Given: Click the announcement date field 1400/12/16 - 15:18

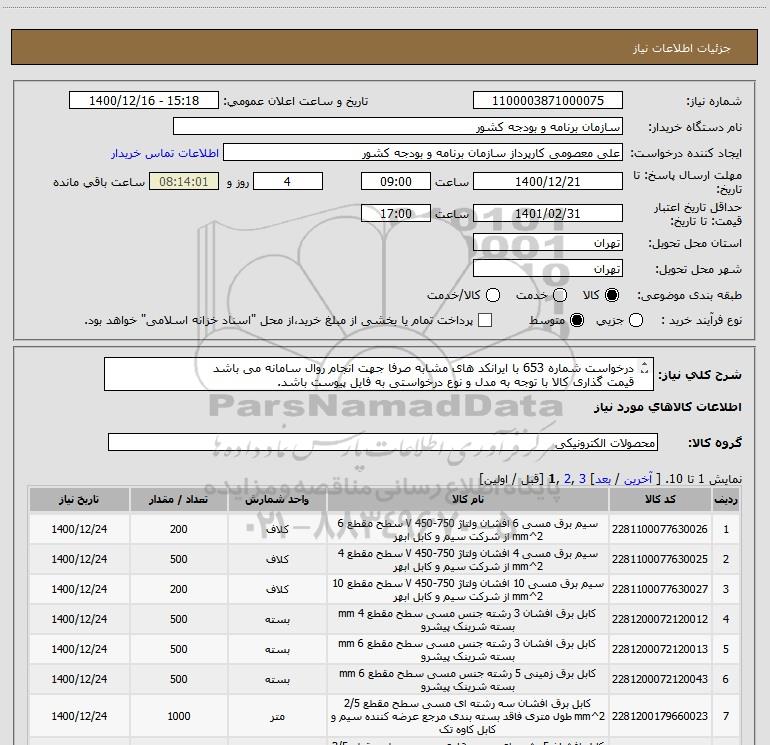Looking at the screenshot, I should pos(144,101).
